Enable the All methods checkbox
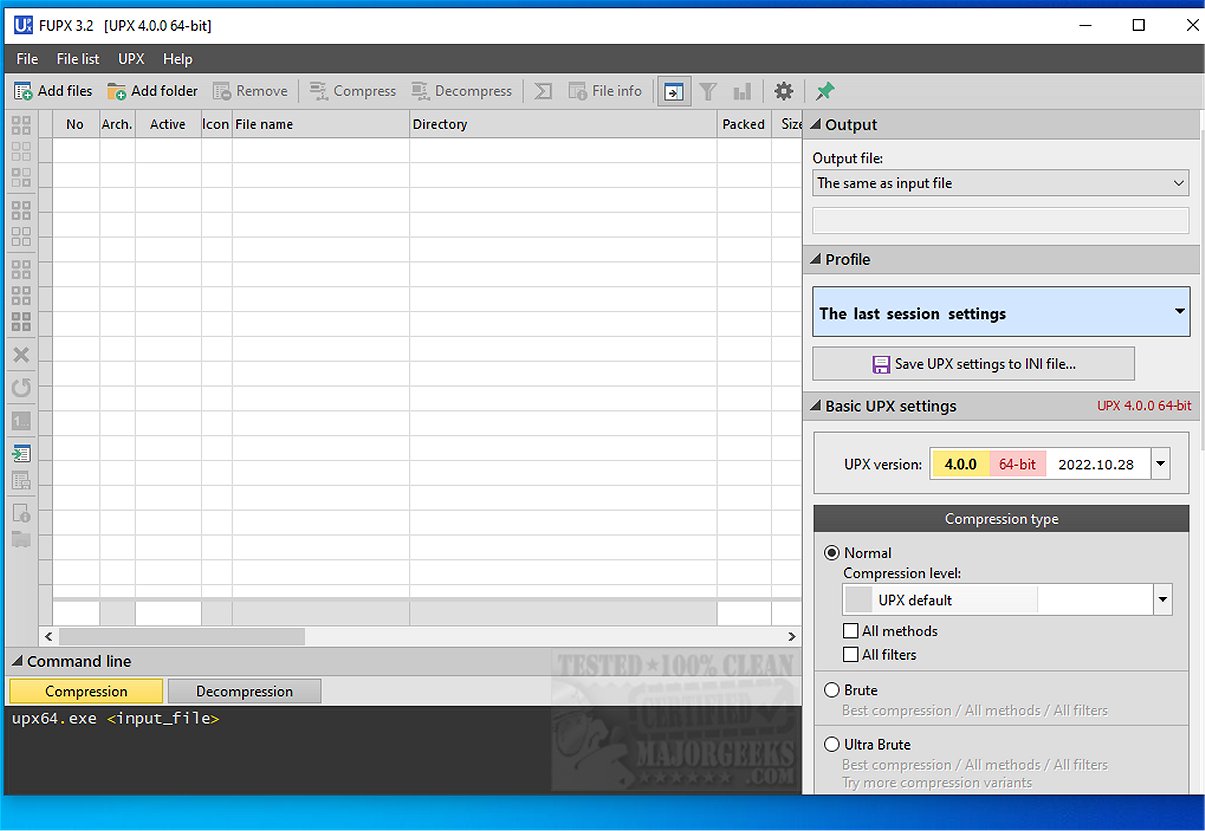The image size is (1205, 831). 851,631
